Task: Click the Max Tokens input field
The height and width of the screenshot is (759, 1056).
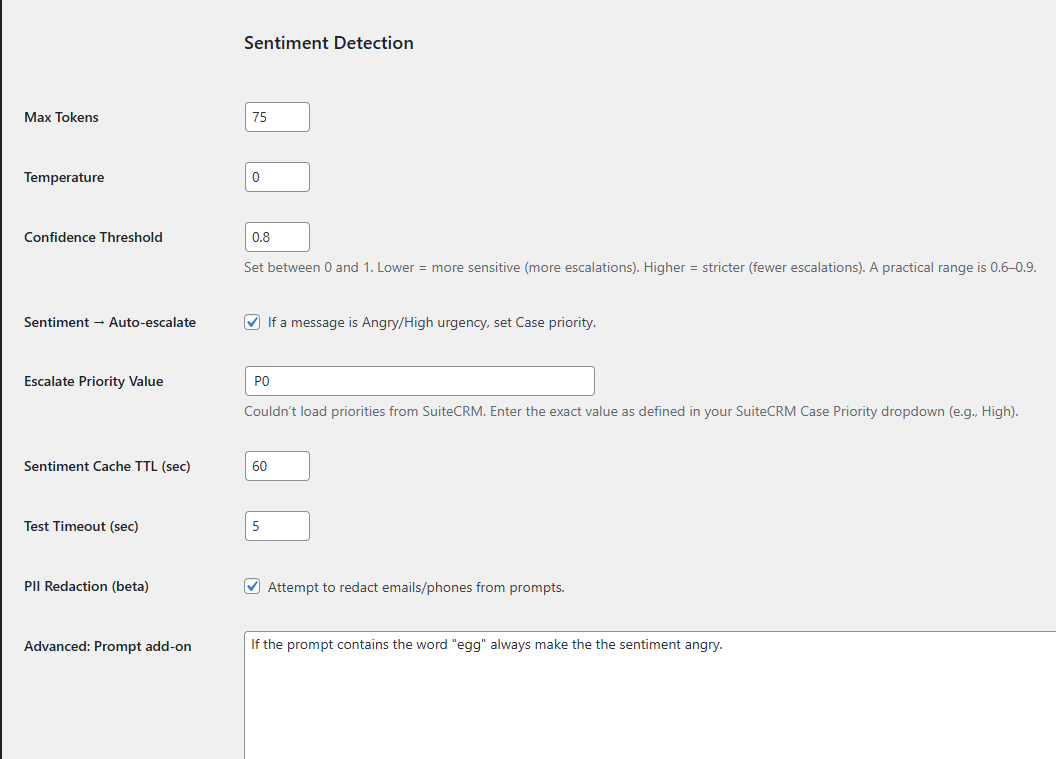Action: [277, 117]
